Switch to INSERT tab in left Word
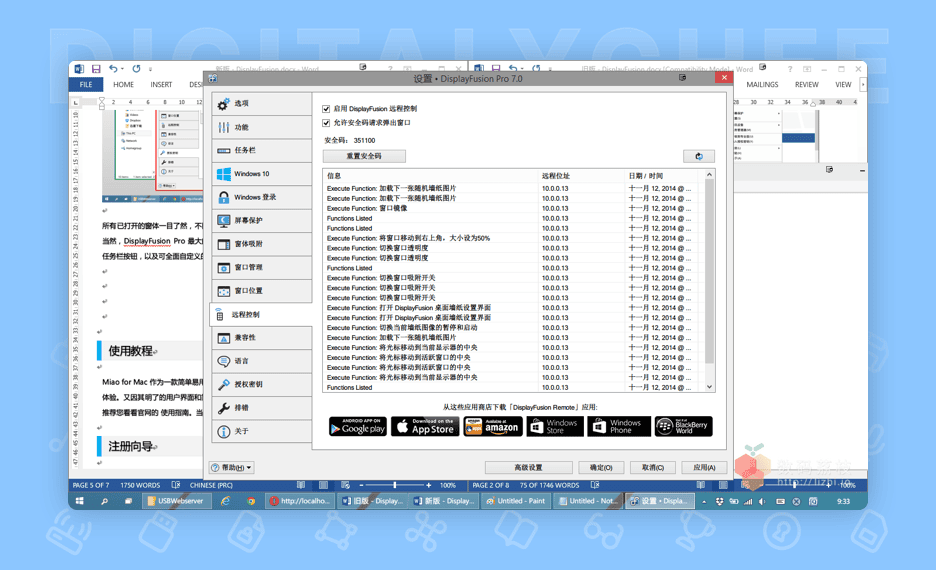Screen dimensions: 936x570 [161, 85]
